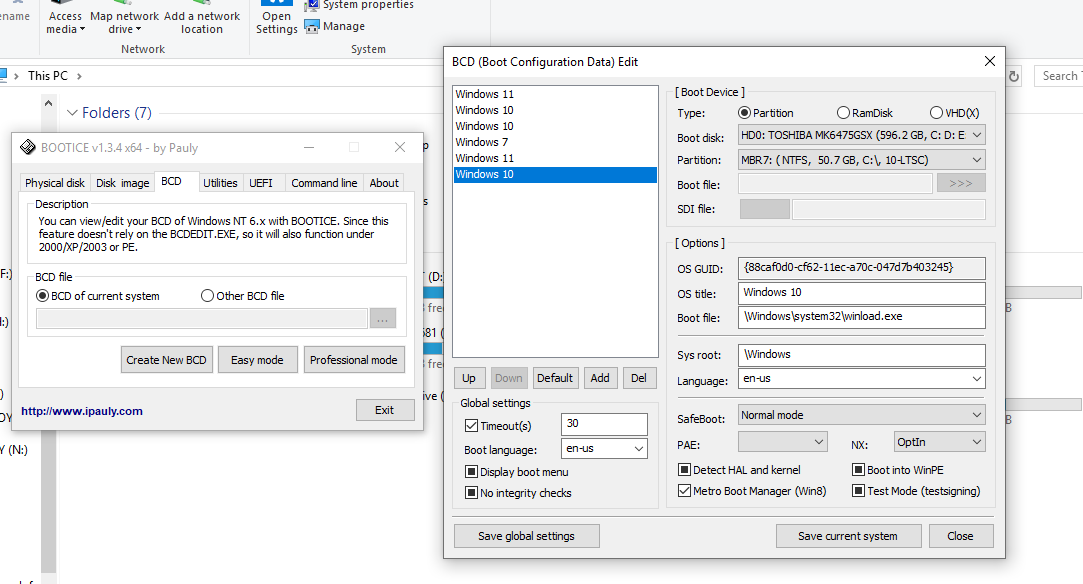
Task: Click the BOOTICE app icon in title bar
Action: [28, 147]
